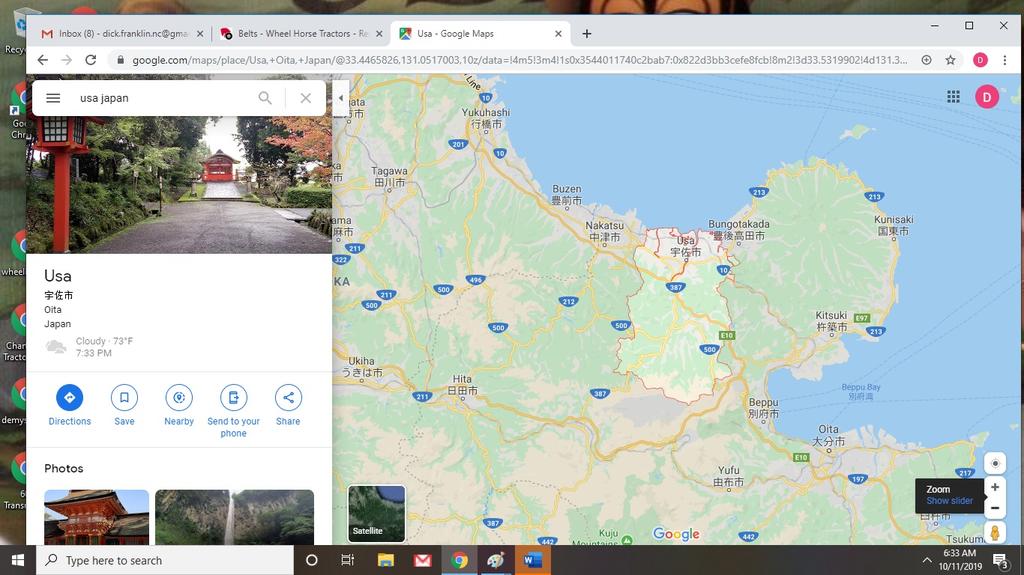Open the Google apps grid
The image size is (1024, 575).
[x=953, y=97]
